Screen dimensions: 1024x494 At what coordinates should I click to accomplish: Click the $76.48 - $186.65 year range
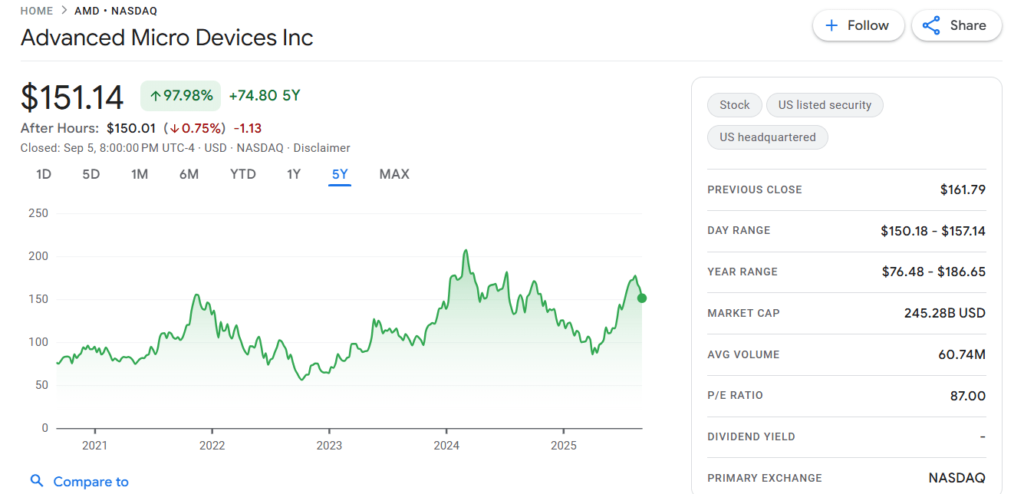934,272
